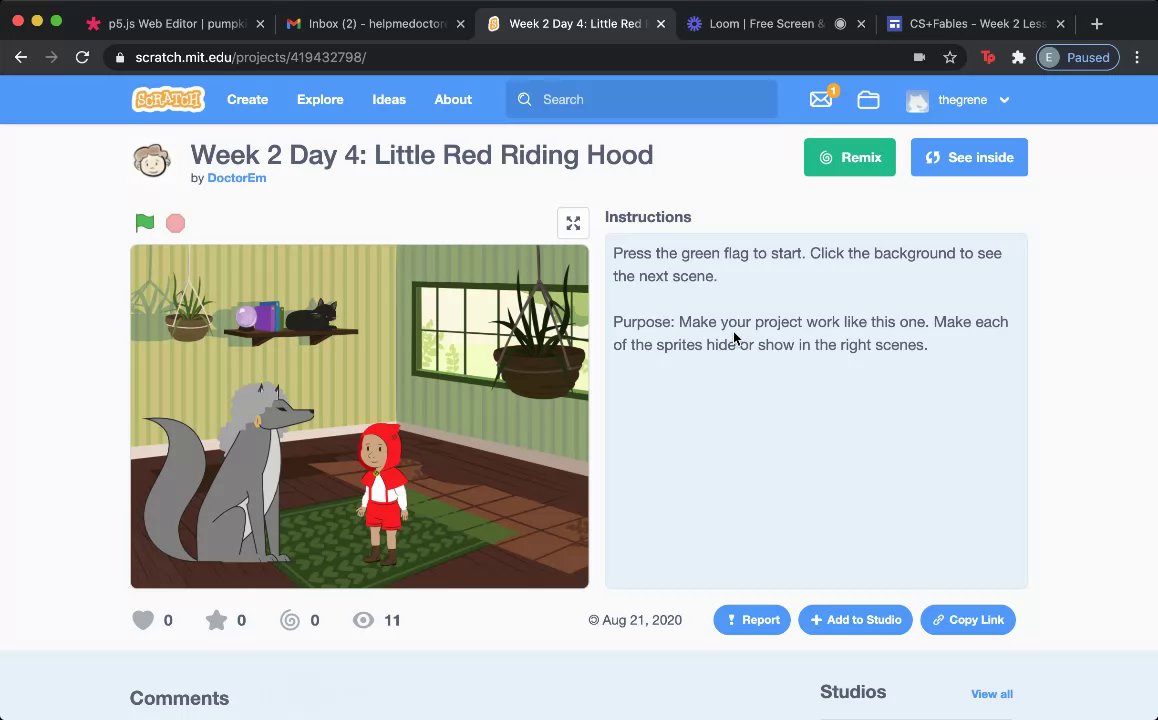The image size is (1158, 720).
Task: Open the extensions puzzle icon
Action: [x=1018, y=57]
